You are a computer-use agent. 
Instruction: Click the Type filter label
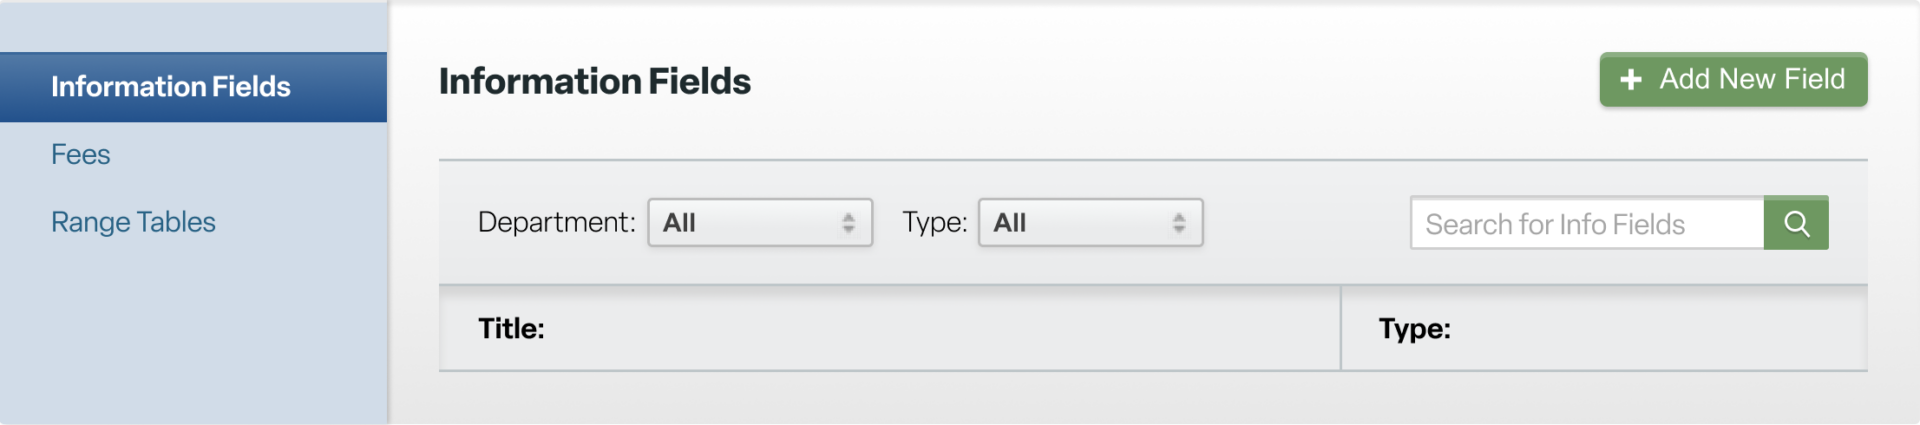pos(934,222)
